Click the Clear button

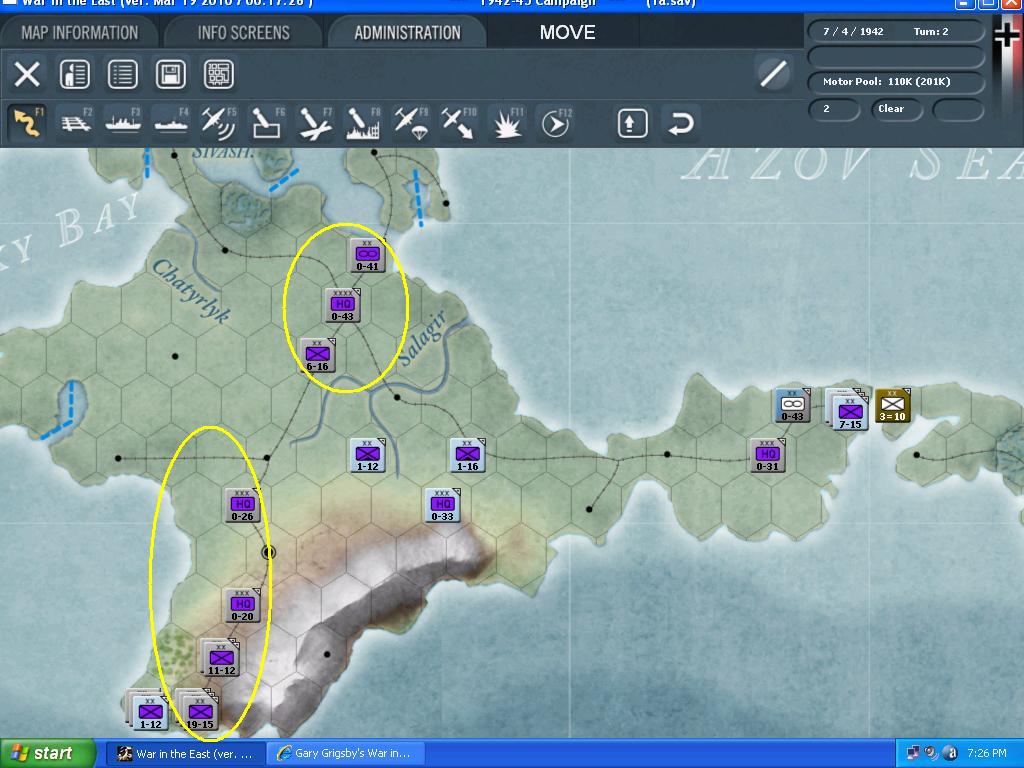(896, 109)
